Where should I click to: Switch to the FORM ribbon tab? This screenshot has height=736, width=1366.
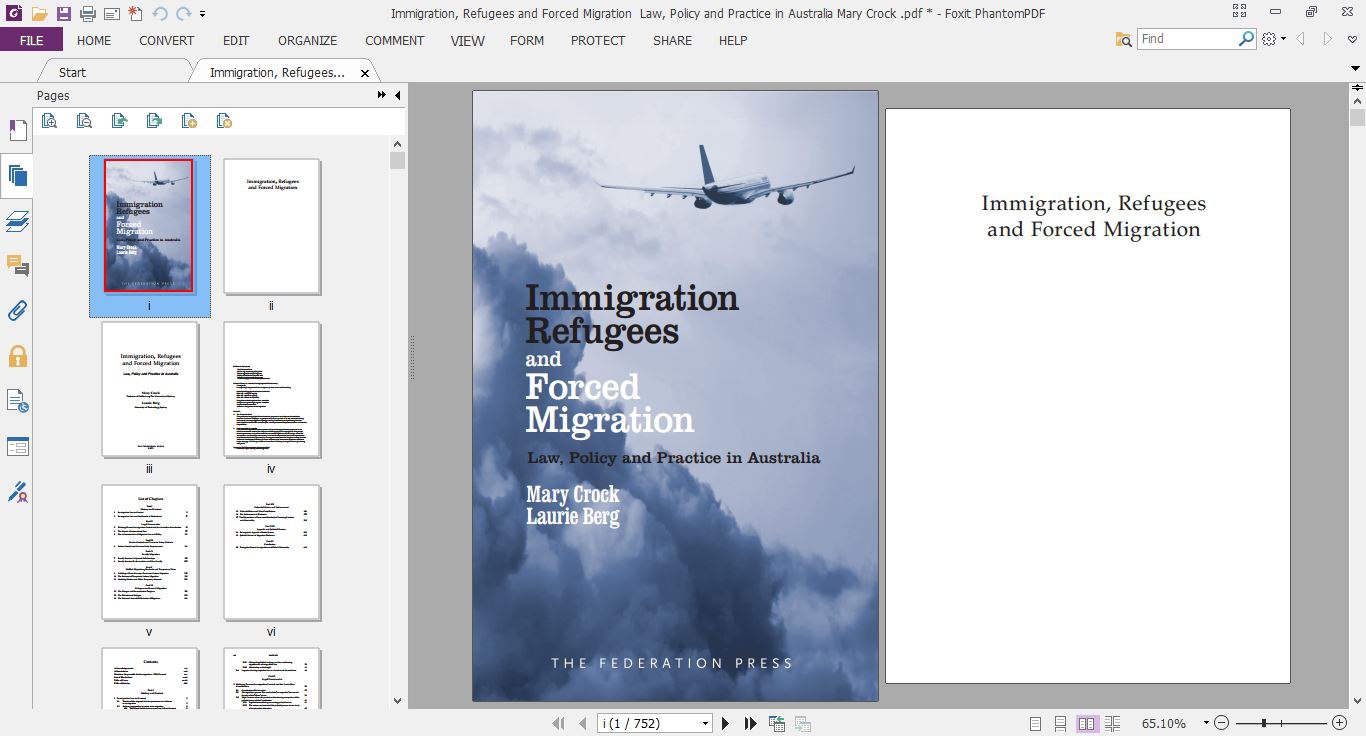[527, 40]
